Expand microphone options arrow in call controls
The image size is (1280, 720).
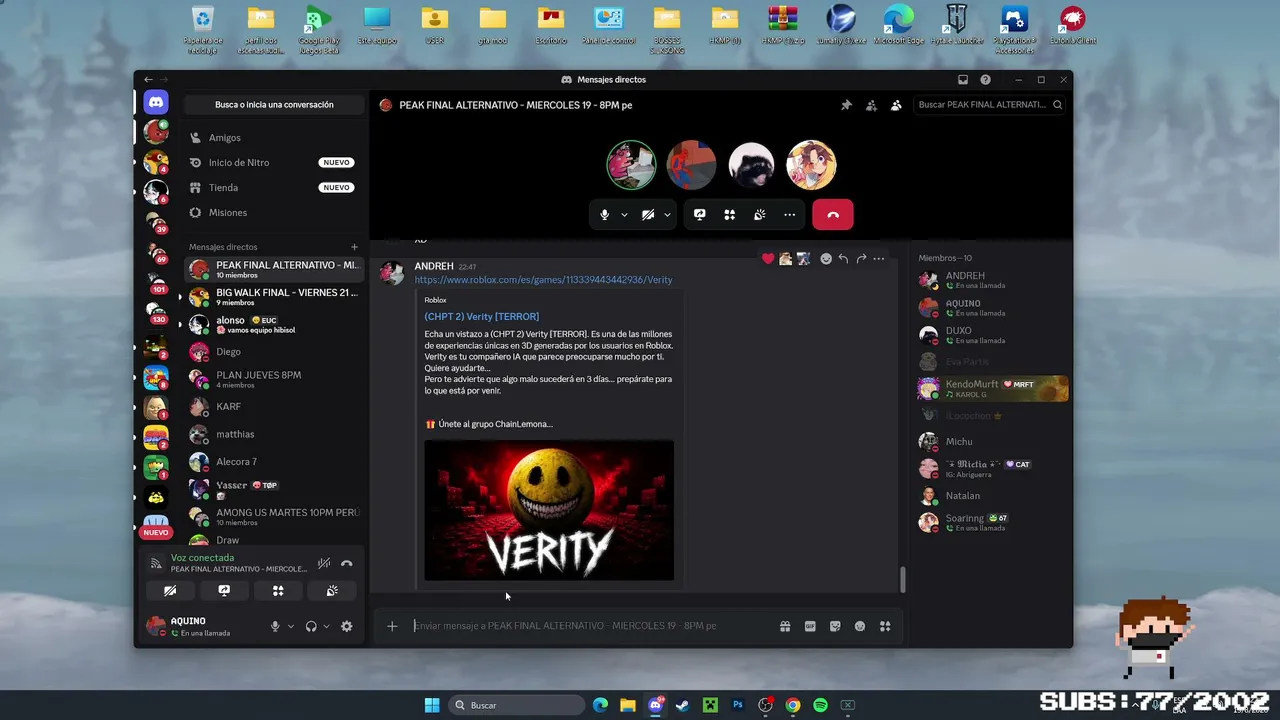tap(624, 214)
